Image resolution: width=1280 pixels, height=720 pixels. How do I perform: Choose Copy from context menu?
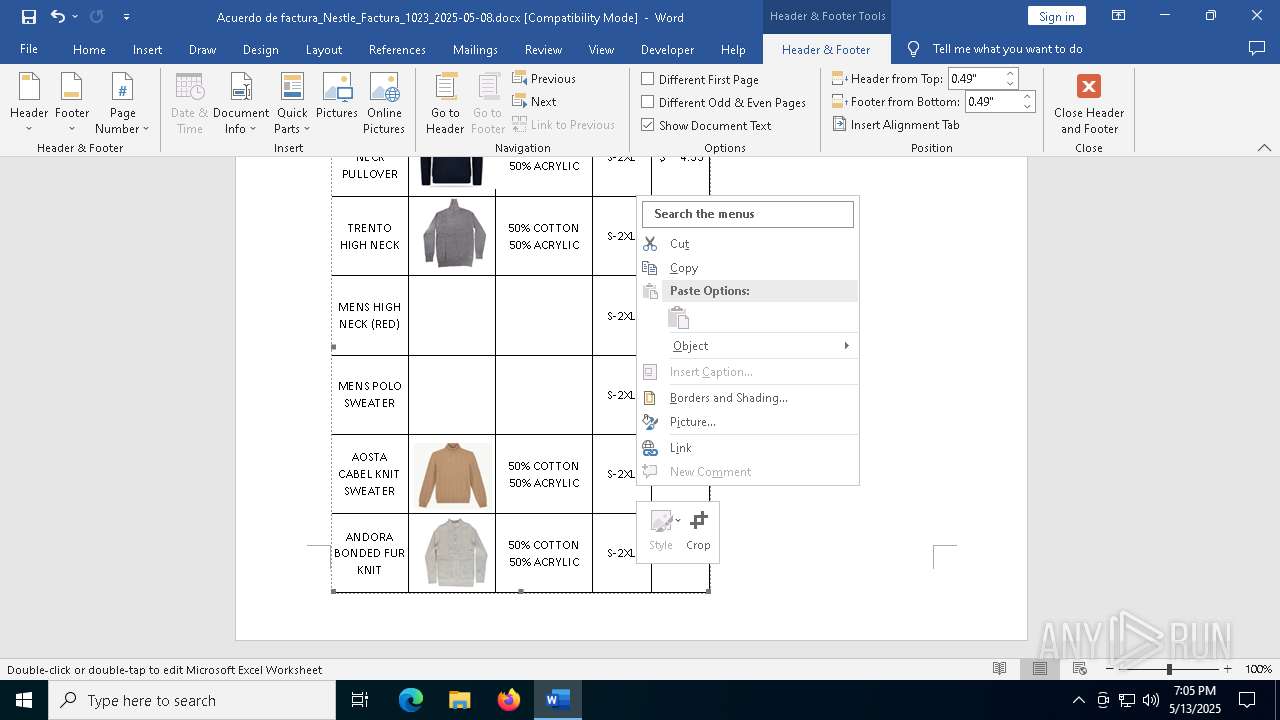748,268
